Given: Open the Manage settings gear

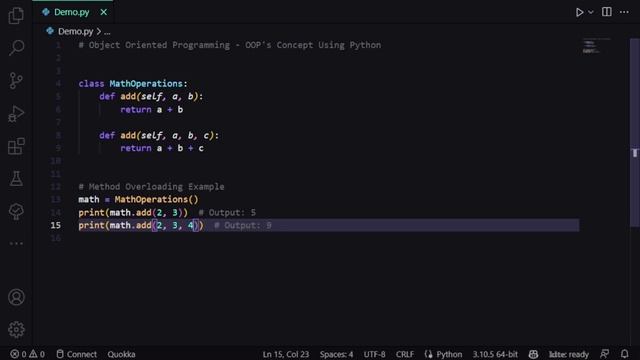Looking at the screenshot, I should point(16,329).
